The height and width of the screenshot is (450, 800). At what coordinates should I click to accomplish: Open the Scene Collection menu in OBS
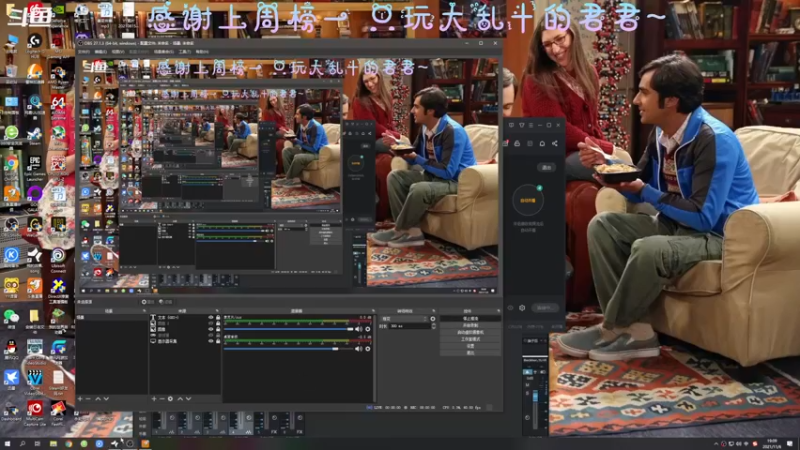pos(163,52)
